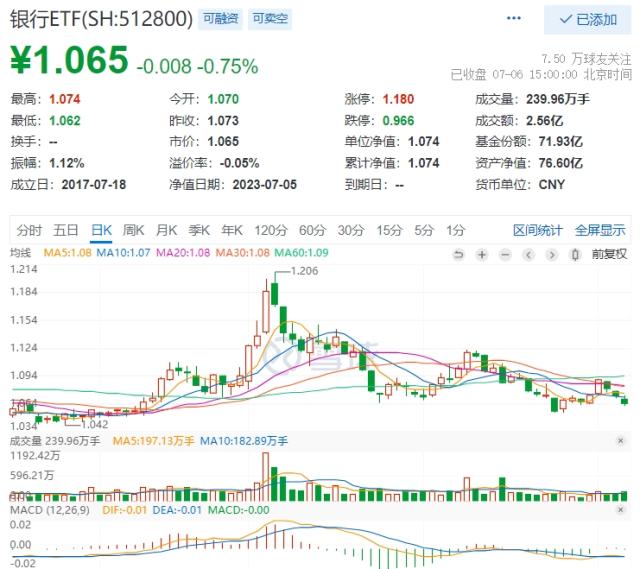Click the 货币单位 value CNY
The image size is (640, 569).
coord(552,184)
